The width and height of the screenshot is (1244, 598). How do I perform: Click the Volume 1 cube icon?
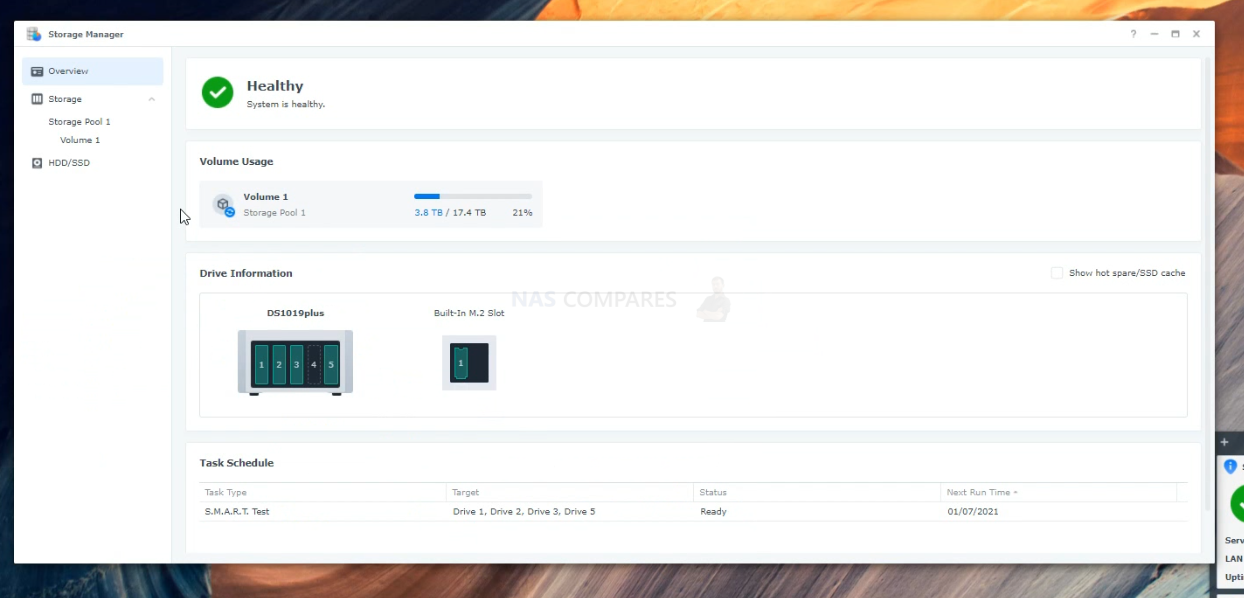pyautogui.click(x=223, y=205)
